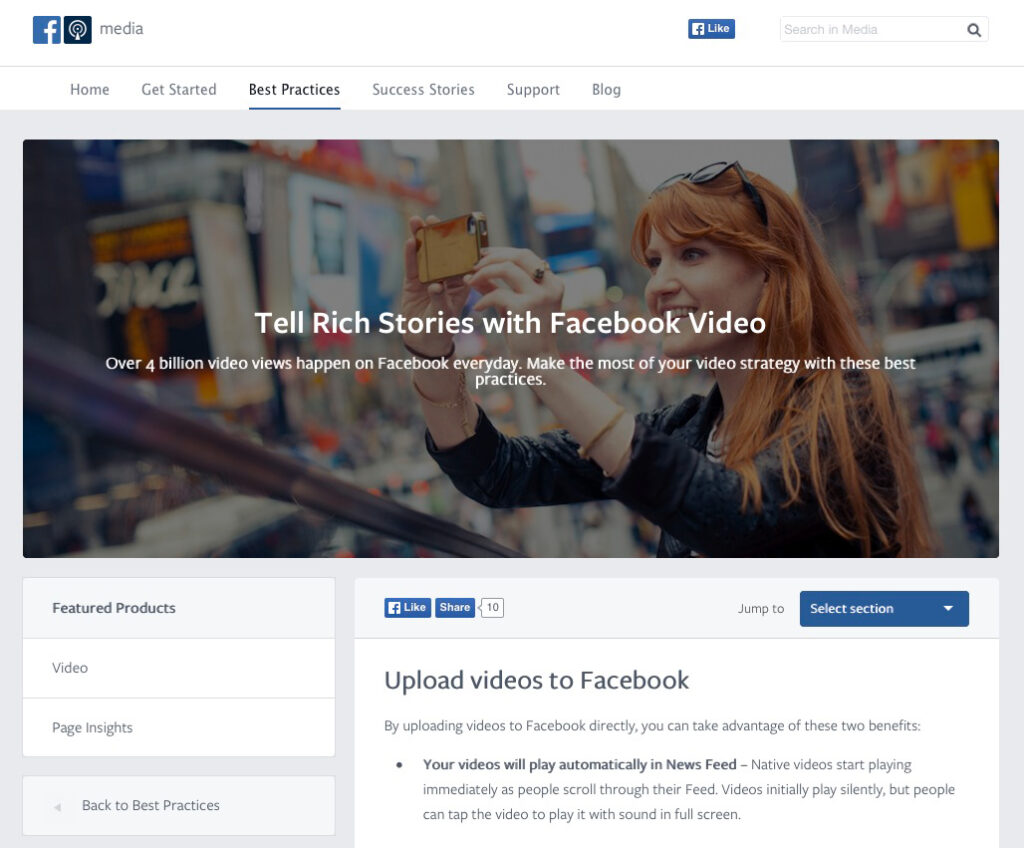Screen dimensions: 1024x848
Task: Go to Page Insights from the sidebar
Action: tap(92, 727)
